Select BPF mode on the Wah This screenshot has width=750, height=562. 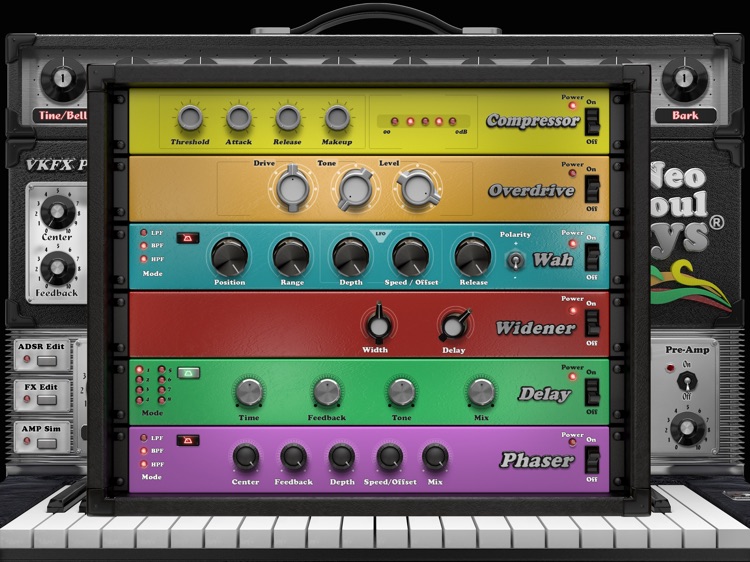click(143, 246)
